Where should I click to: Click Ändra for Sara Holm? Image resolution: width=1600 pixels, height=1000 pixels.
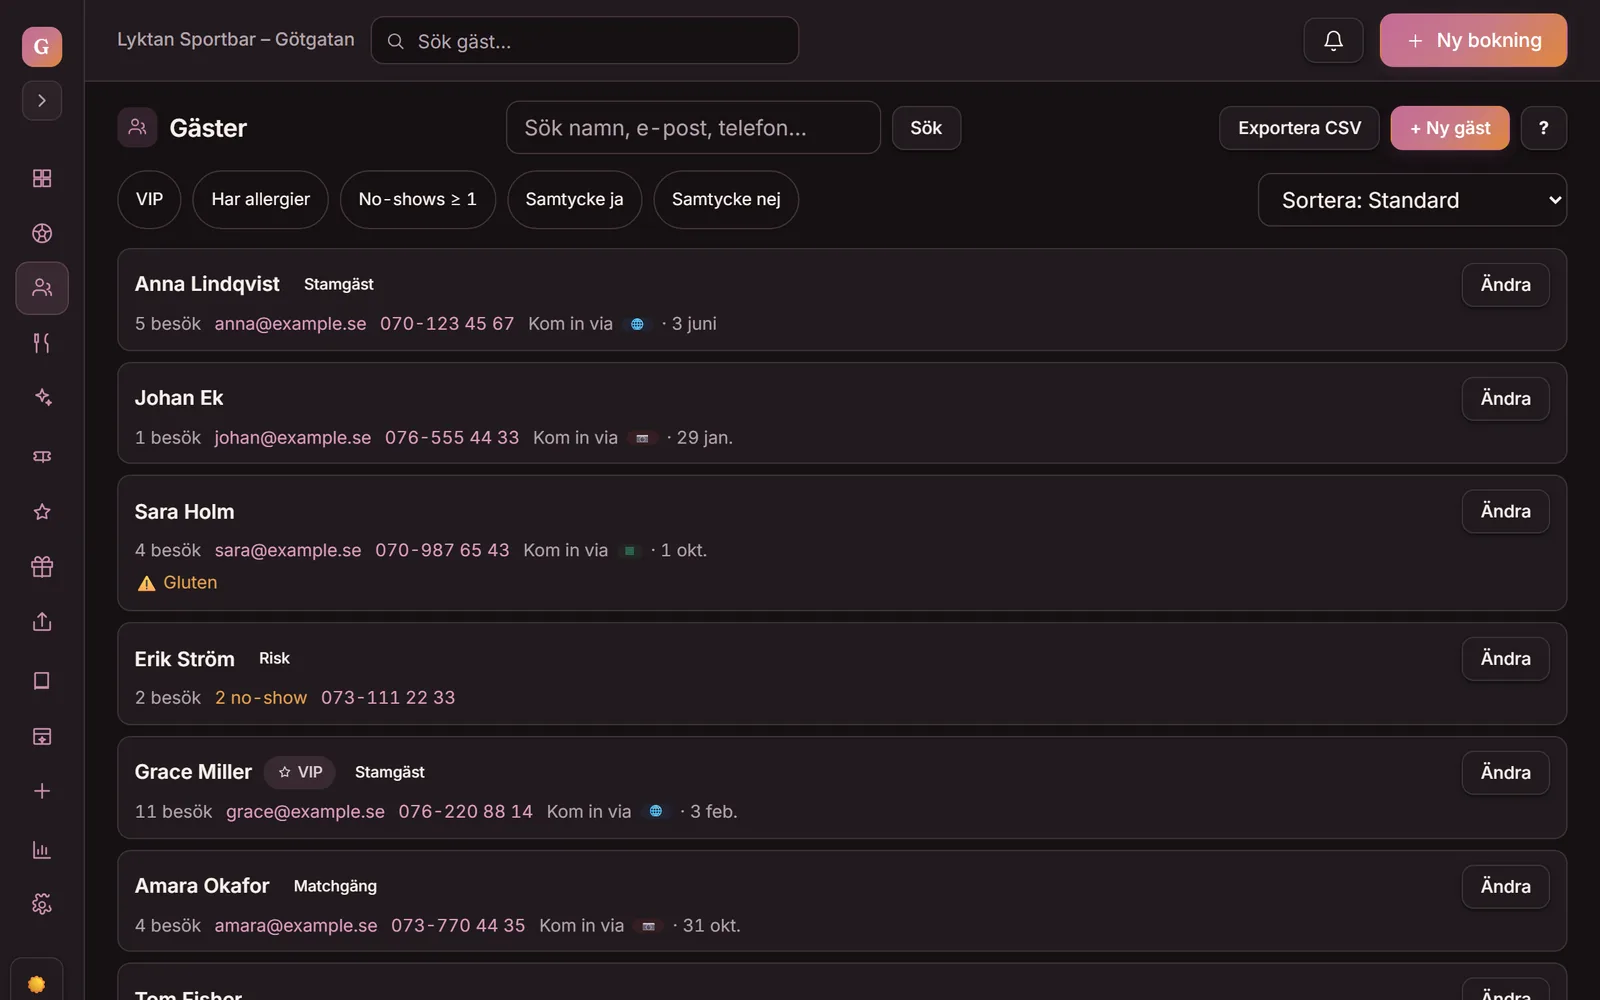[1505, 511]
